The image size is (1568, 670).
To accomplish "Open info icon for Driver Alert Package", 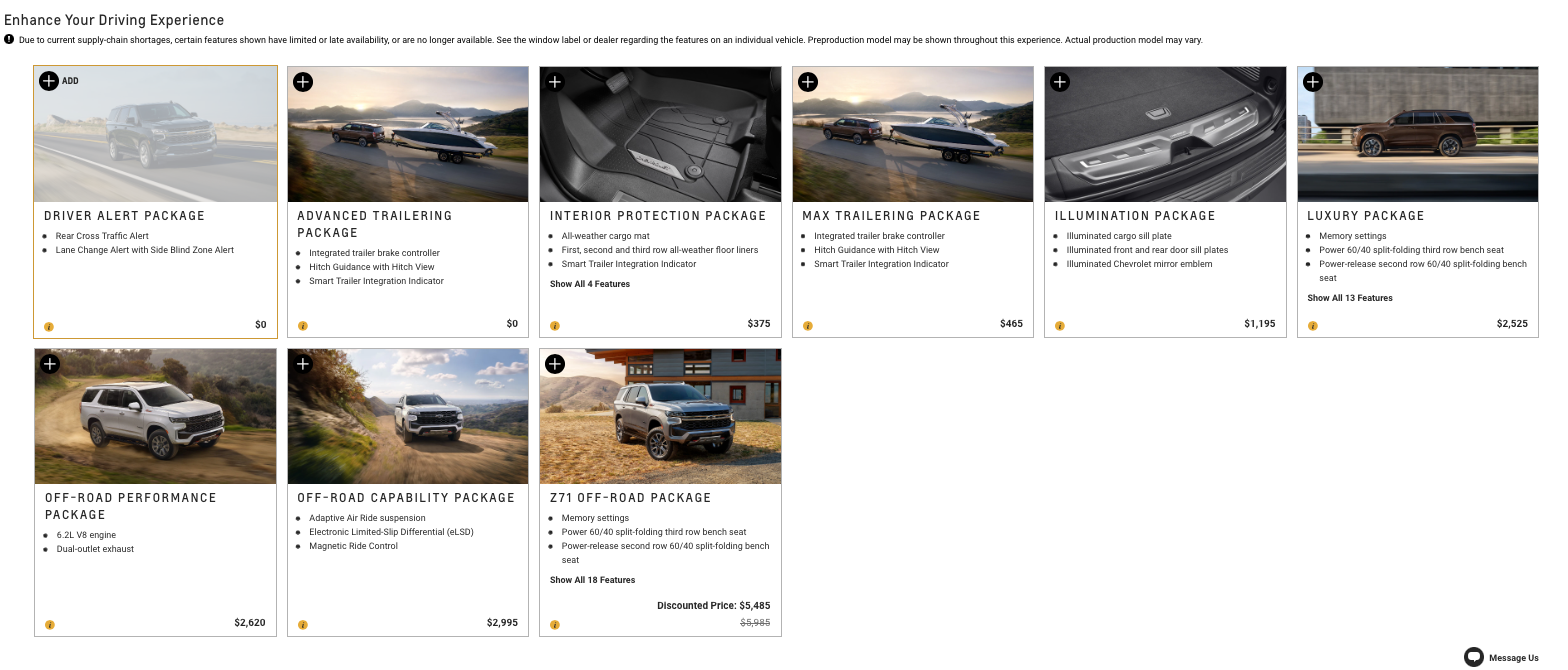I will pyautogui.click(x=50, y=326).
